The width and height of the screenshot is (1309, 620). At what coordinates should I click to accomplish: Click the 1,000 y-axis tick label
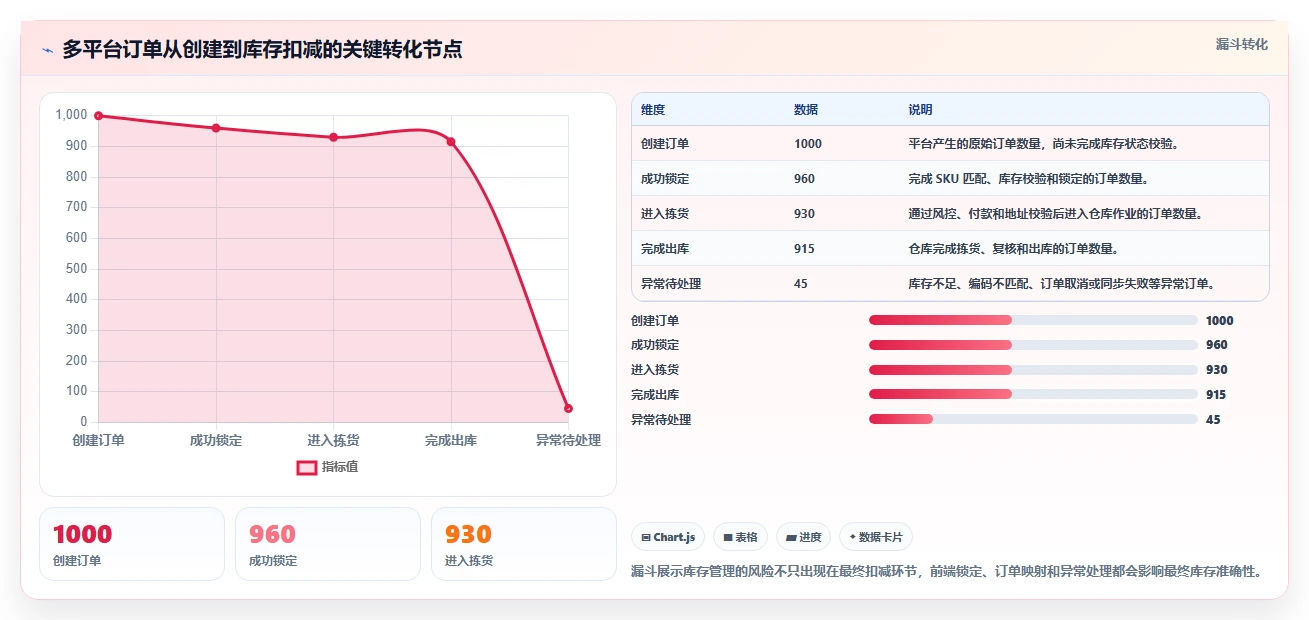pos(72,115)
